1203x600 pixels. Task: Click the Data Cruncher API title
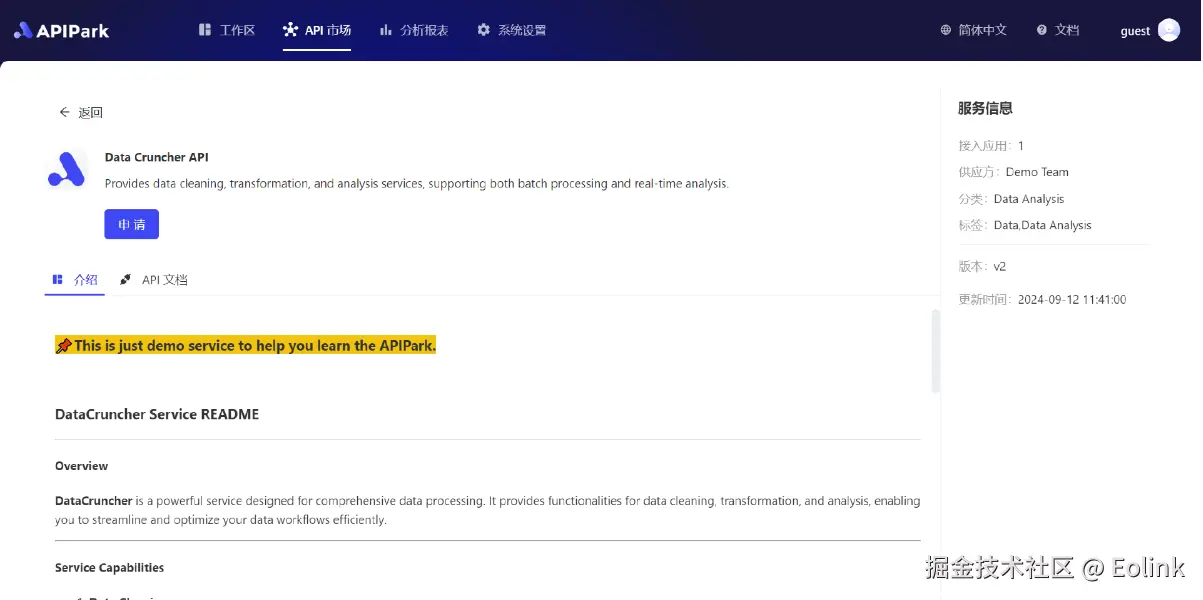[157, 157]
